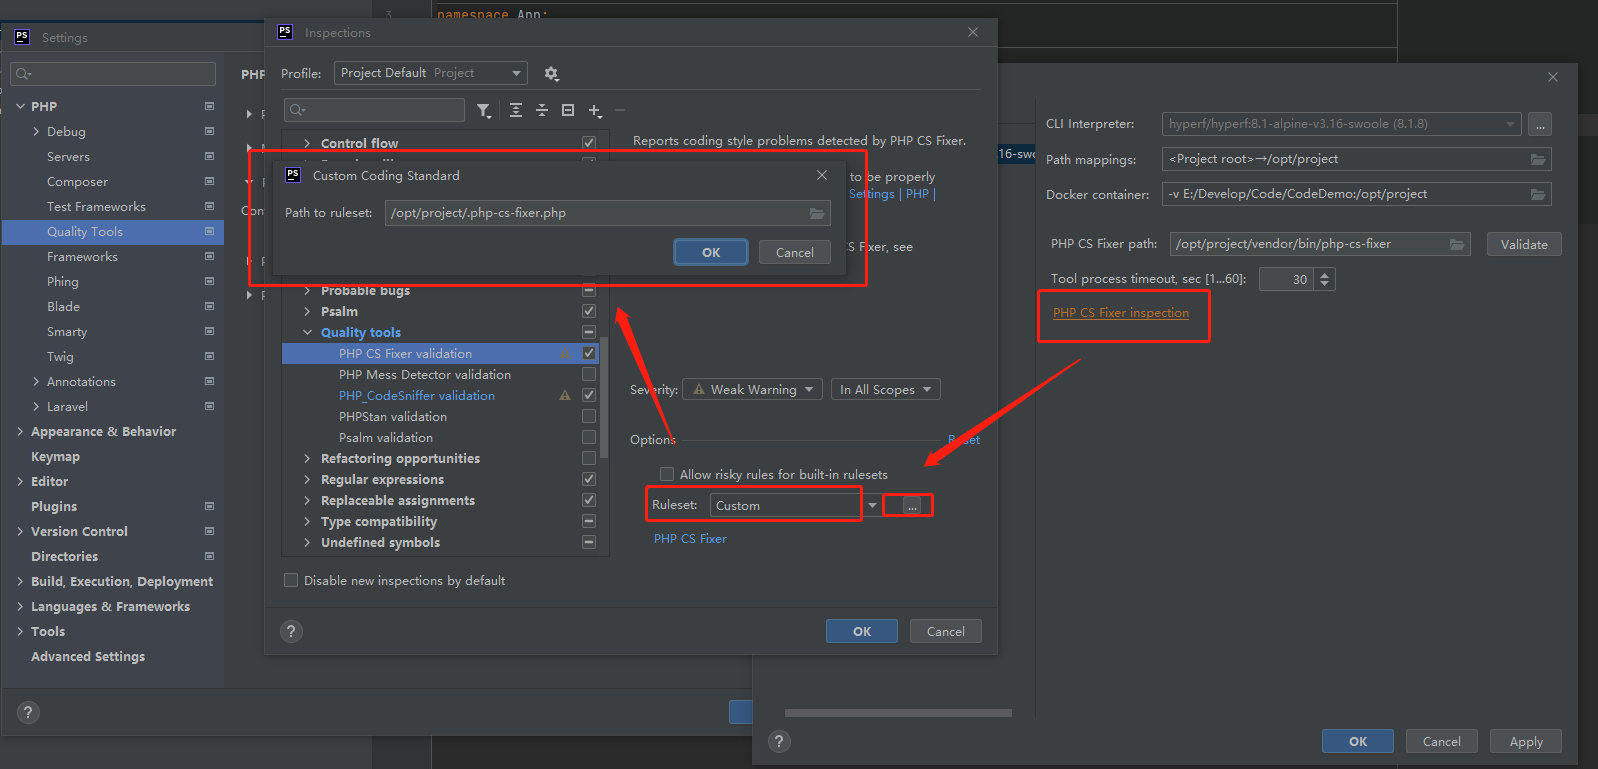
Task: Click project-level icon beside Composer
Action: click(209, 181)
